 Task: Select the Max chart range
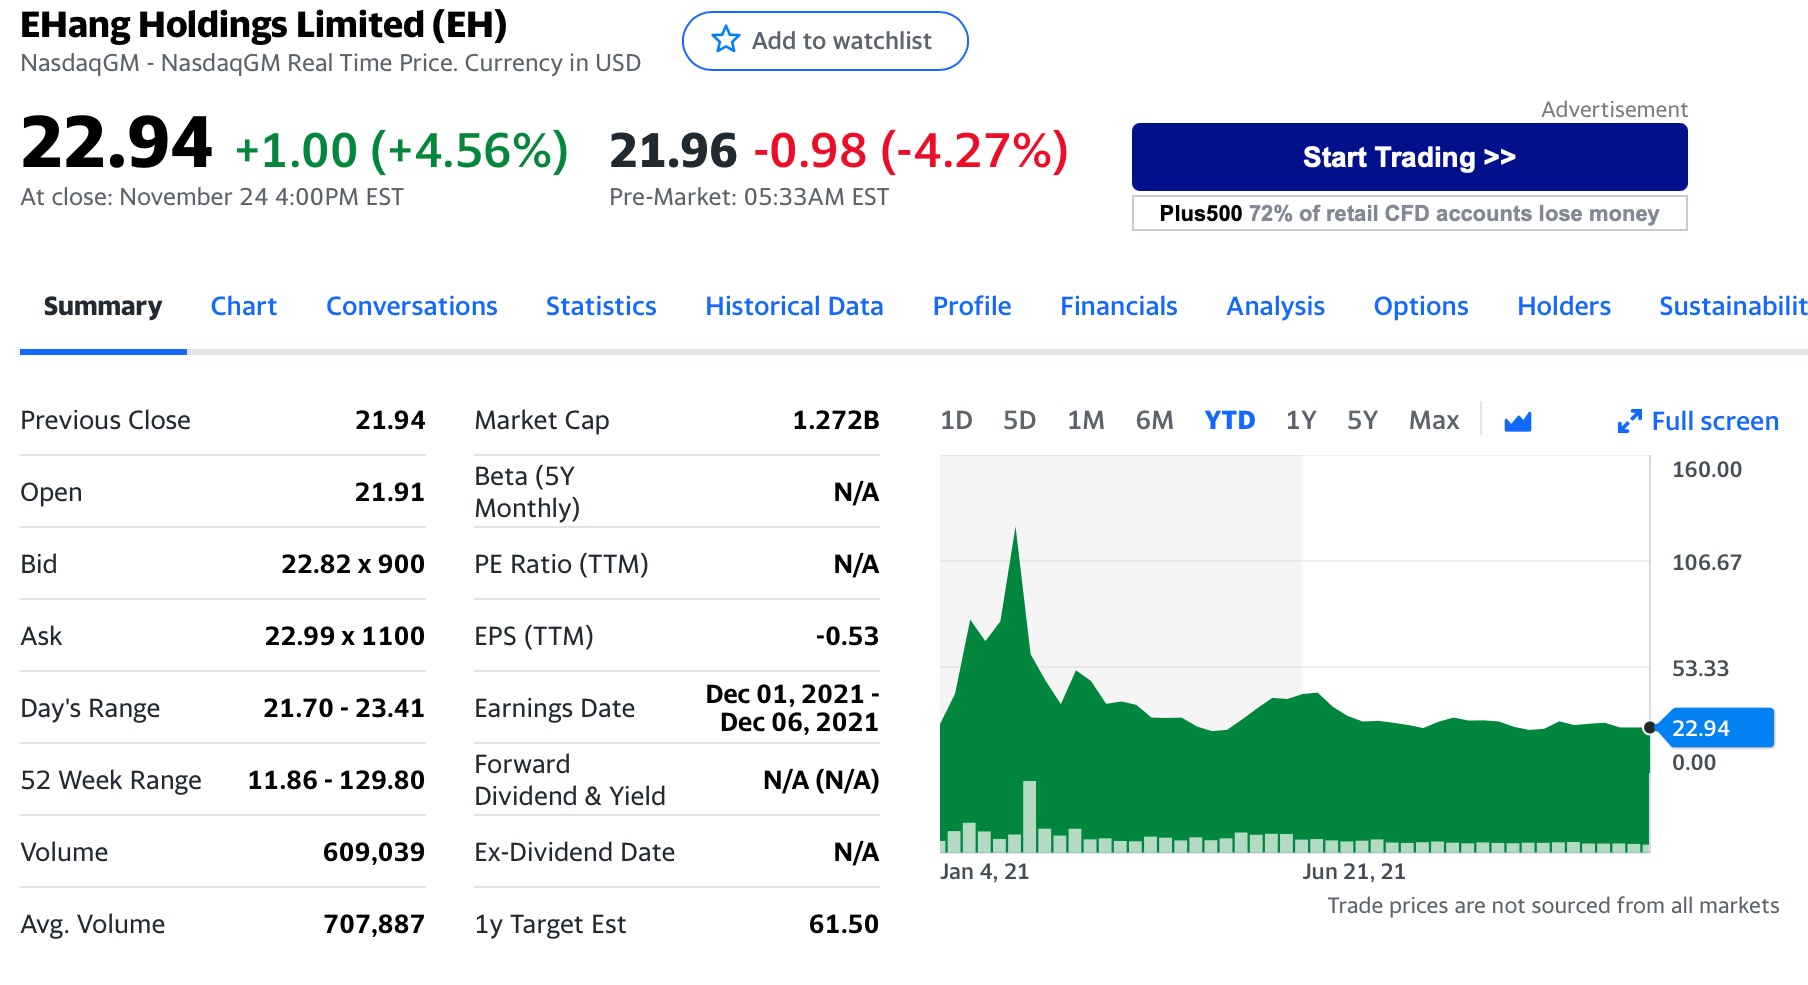click(x=1433, y=421)
